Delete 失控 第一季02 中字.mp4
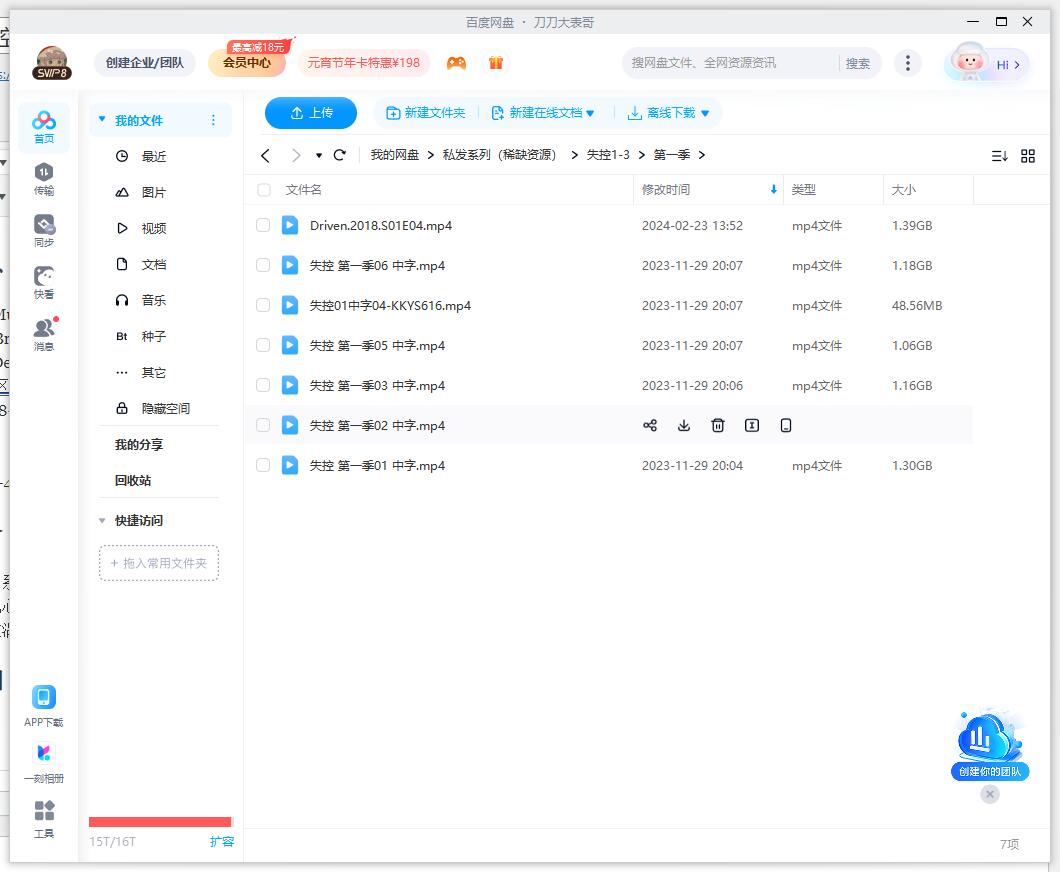The height and width of the screenshot is (872, 1060). [x=718, y=425]
